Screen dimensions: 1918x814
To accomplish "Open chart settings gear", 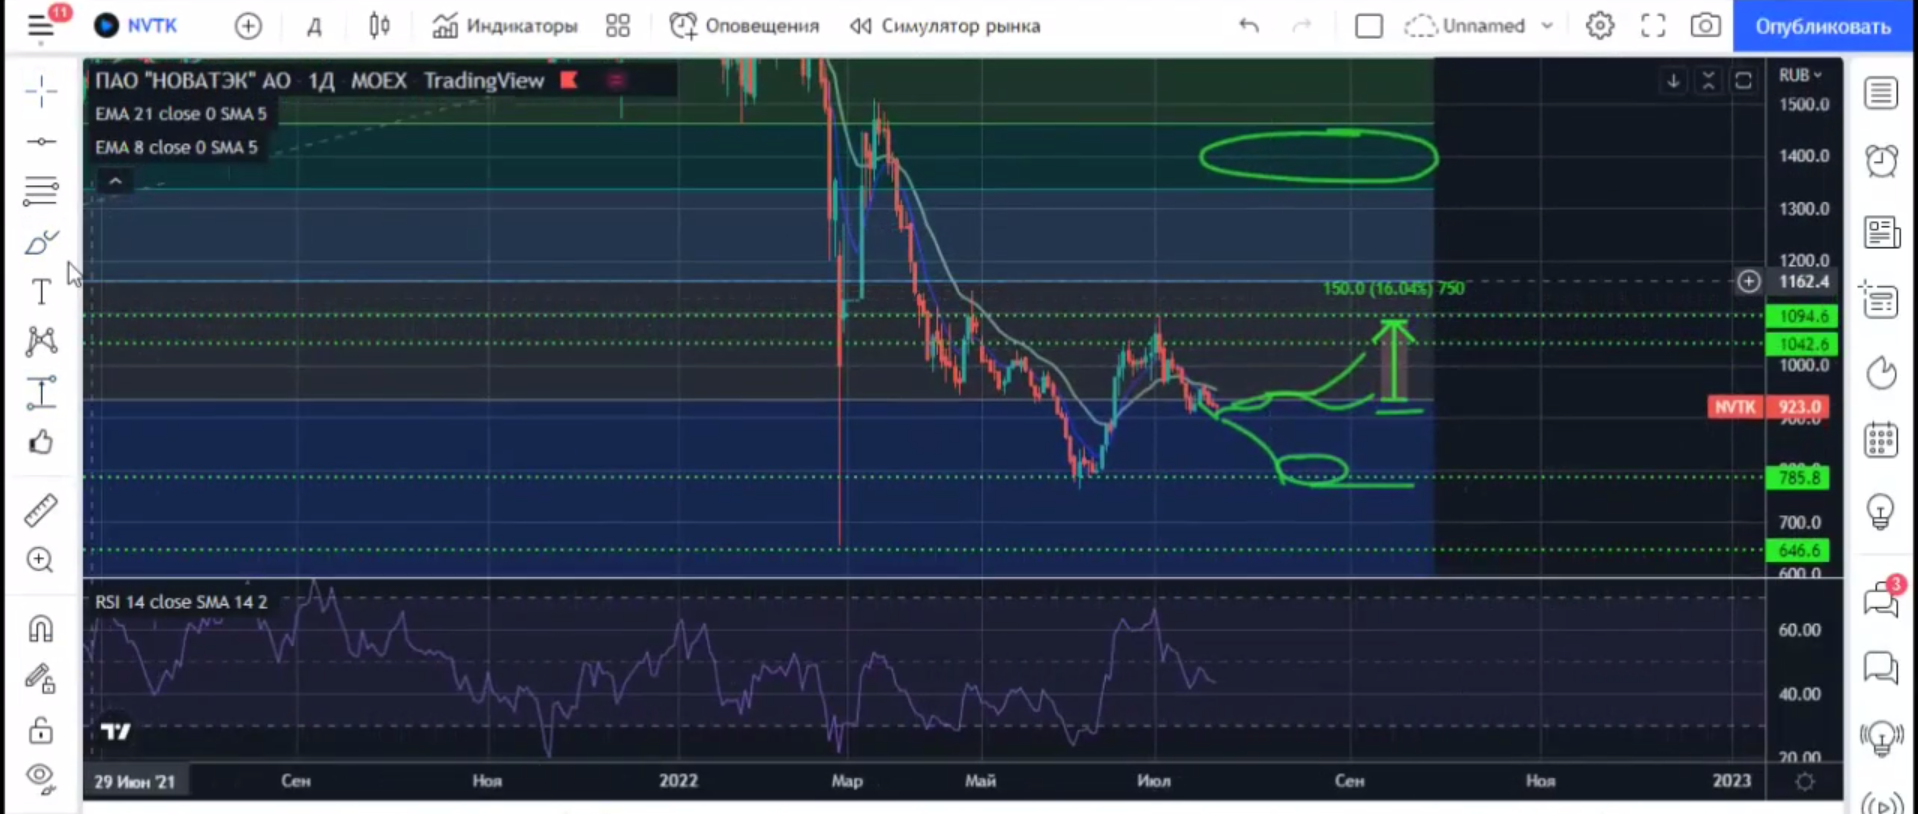I will point(1600,26).
